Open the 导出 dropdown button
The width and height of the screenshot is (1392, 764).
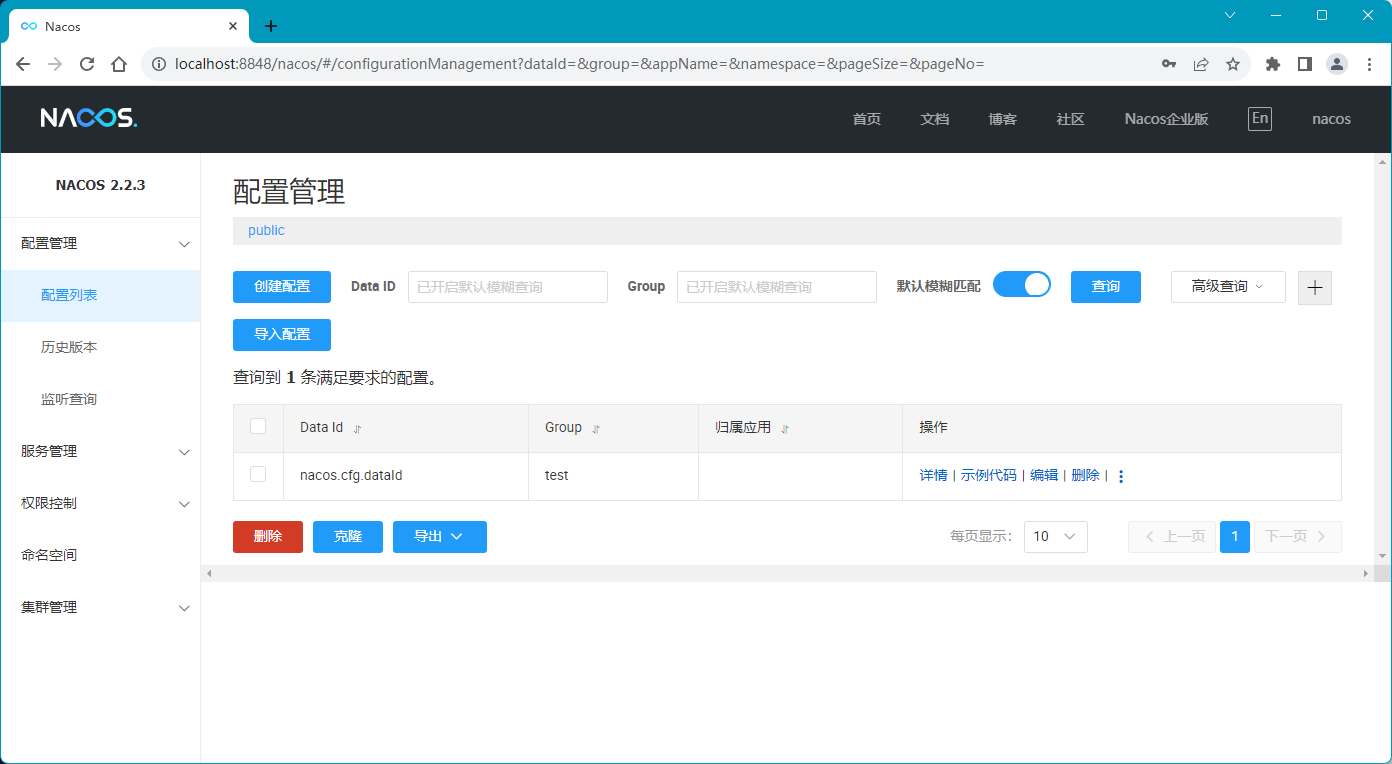tap(440, 536)
